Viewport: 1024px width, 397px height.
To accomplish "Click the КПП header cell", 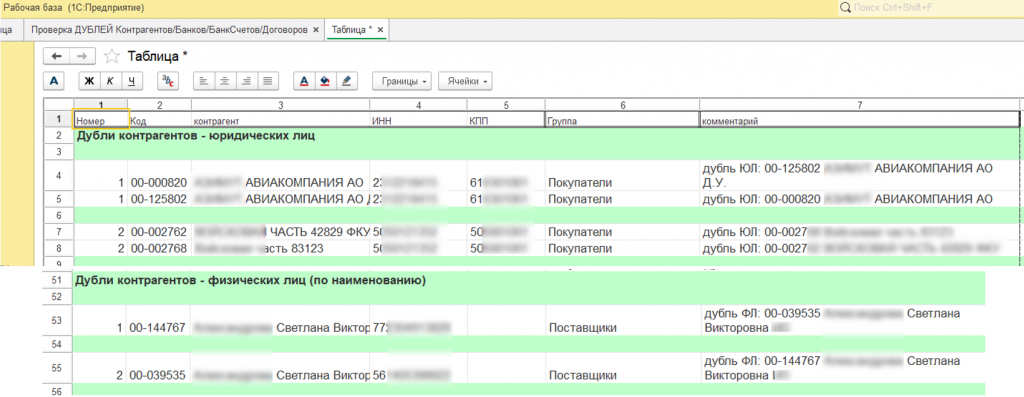I will pos(505,120).
